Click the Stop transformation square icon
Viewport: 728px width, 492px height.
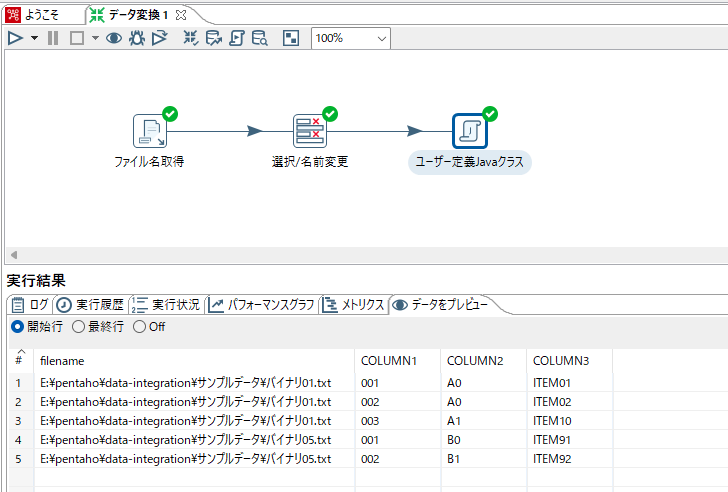76,38
